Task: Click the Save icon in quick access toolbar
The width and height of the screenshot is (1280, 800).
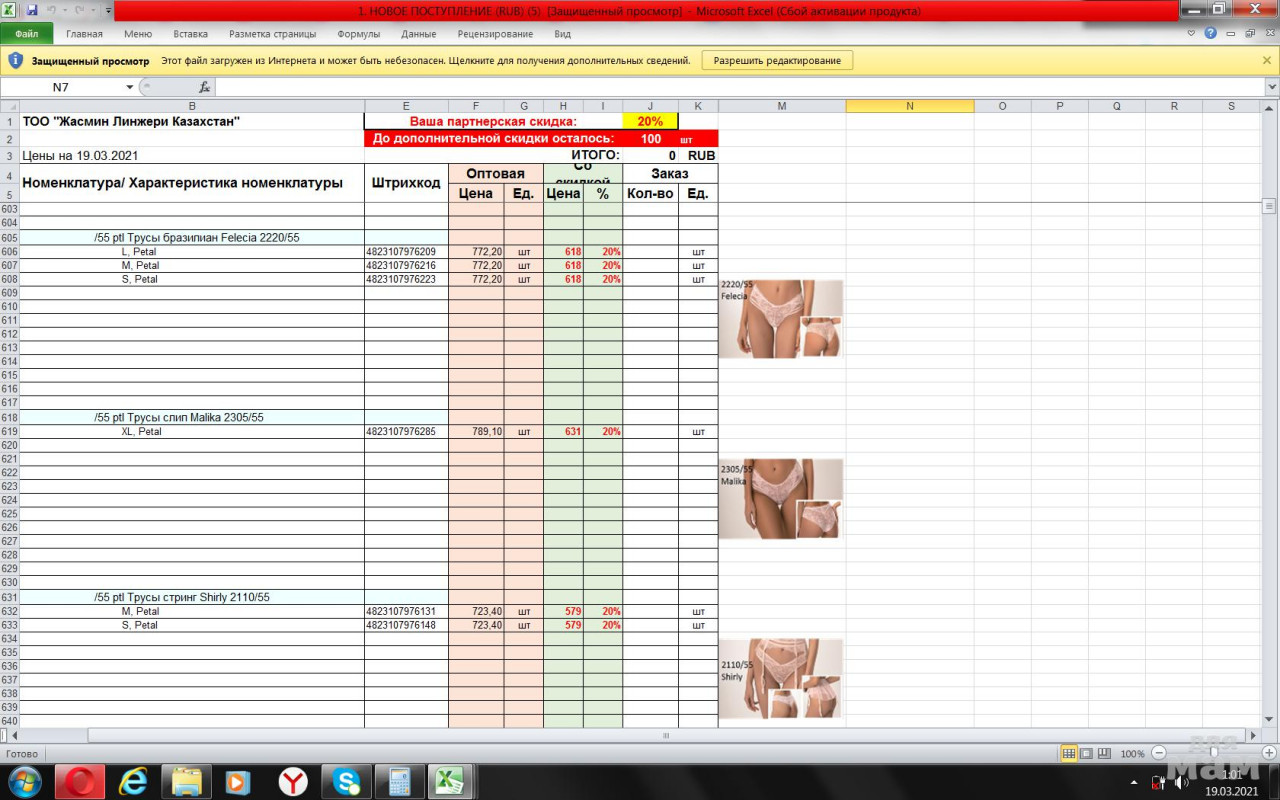Action: 32,10
